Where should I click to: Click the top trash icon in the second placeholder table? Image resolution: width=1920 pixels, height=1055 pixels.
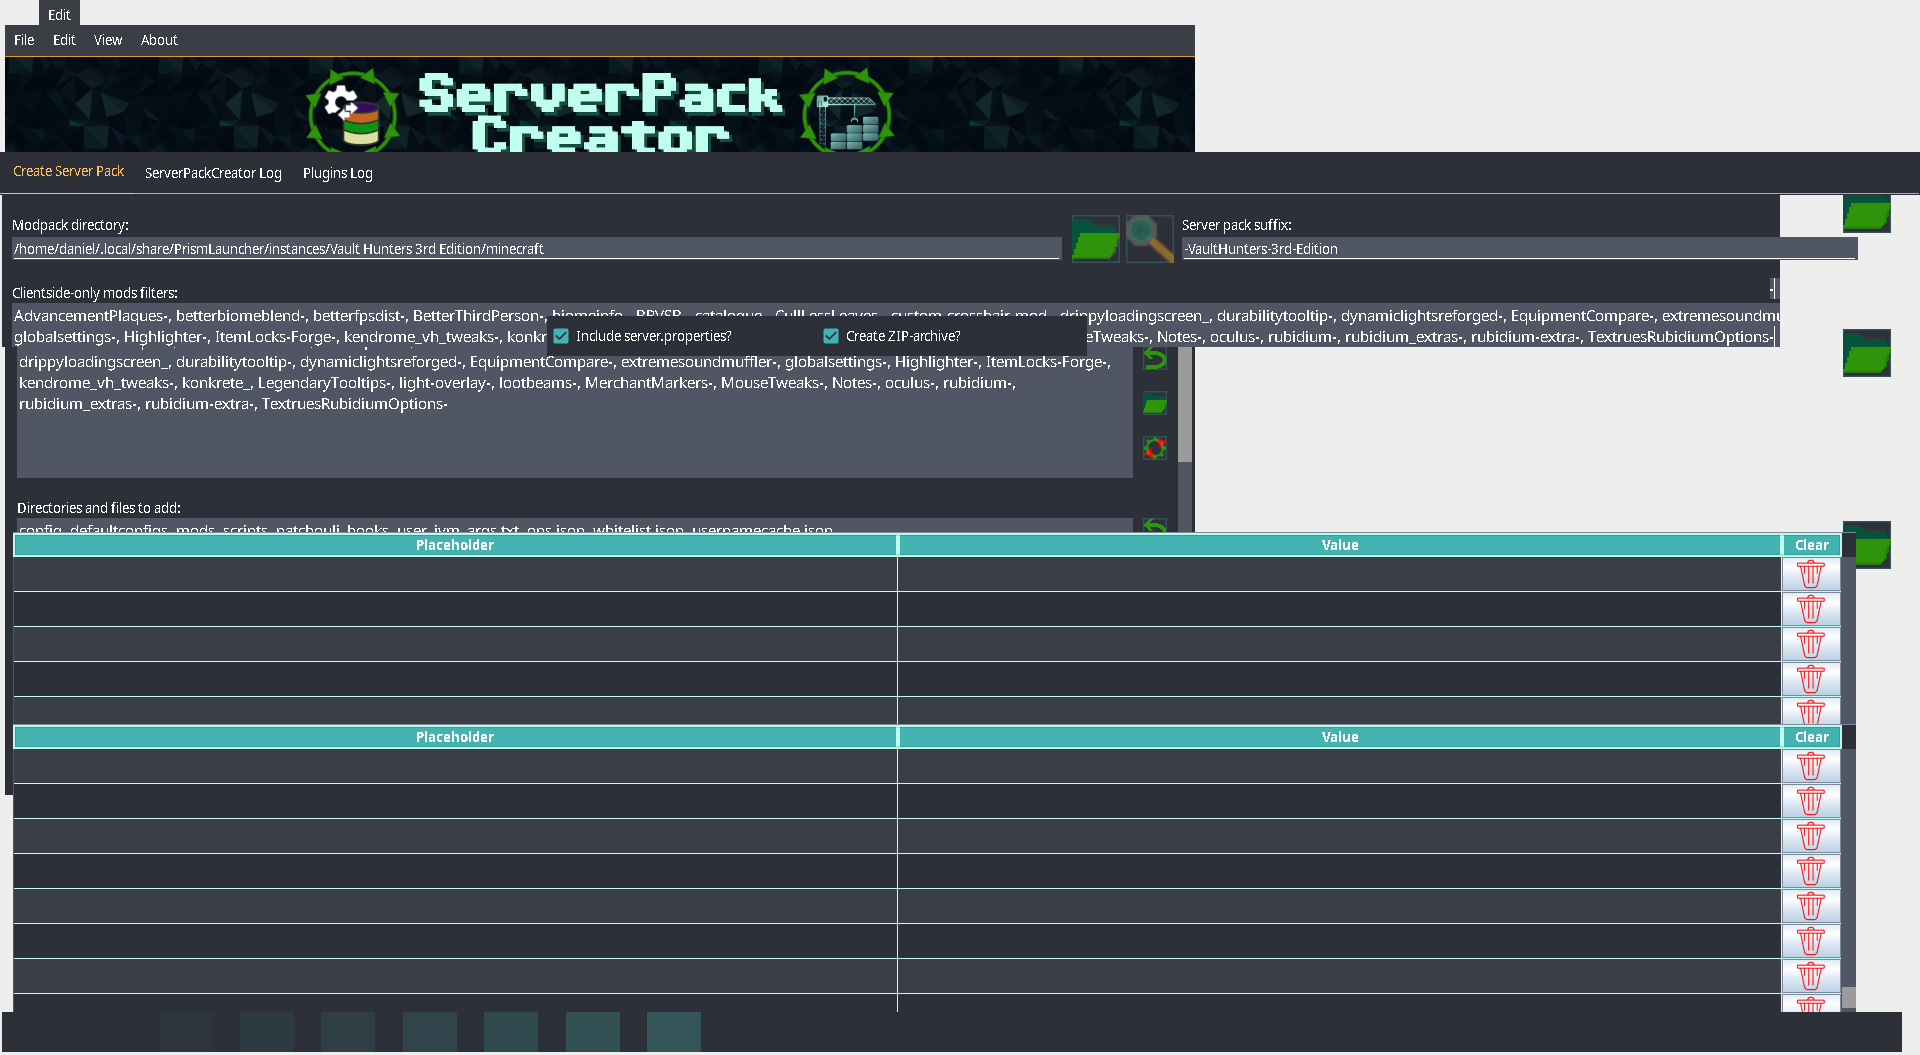click(1810, 766)
